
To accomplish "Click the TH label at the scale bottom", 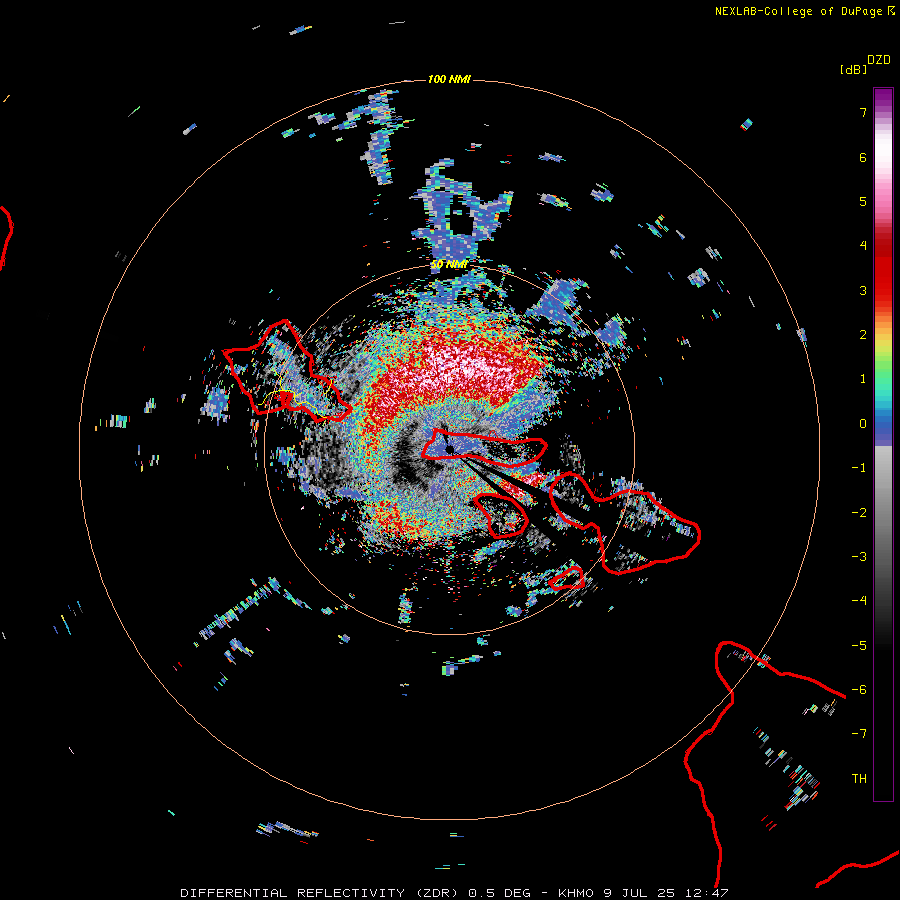I will [859, 779].
